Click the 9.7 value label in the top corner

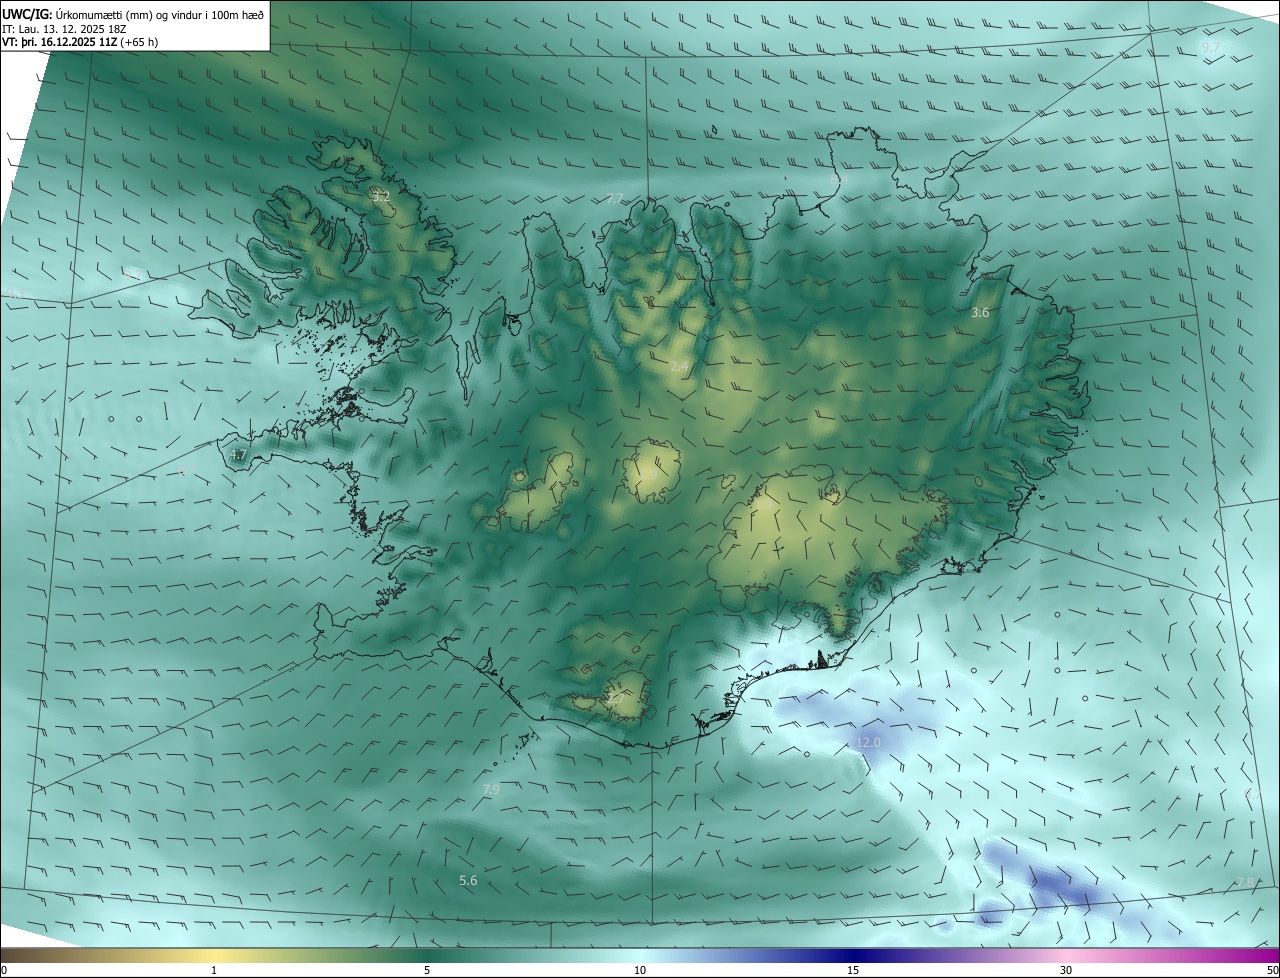[x=1210, y=47]
